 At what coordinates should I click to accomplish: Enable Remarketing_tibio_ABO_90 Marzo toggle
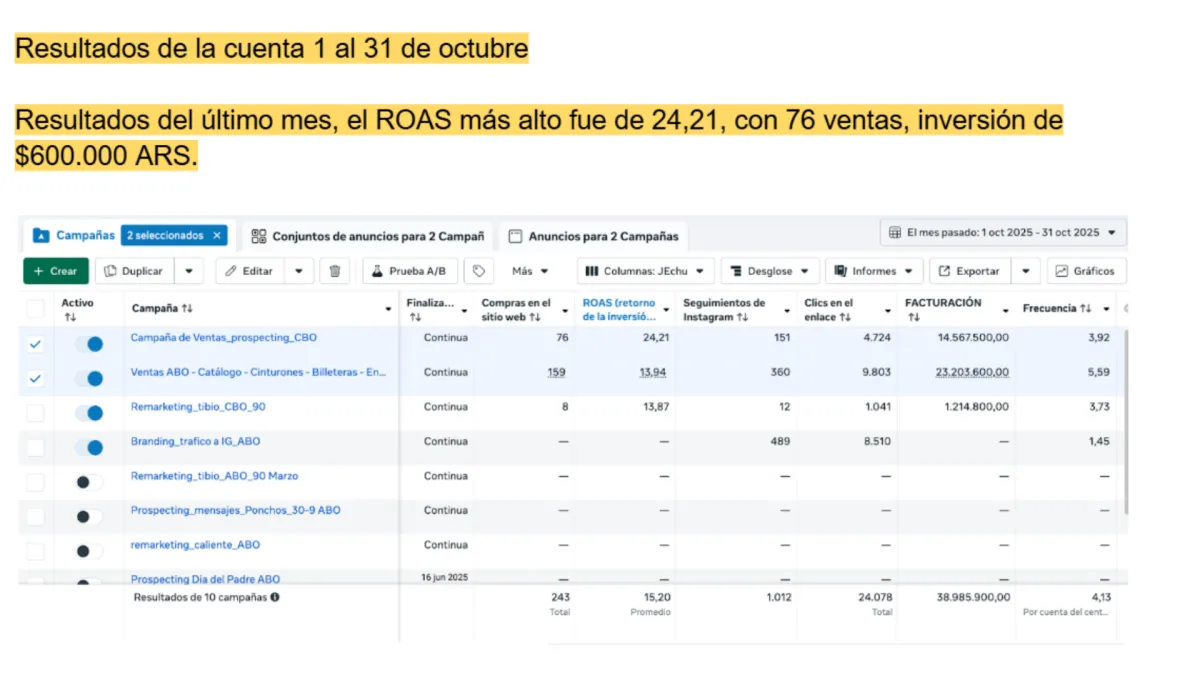(90, 482)
